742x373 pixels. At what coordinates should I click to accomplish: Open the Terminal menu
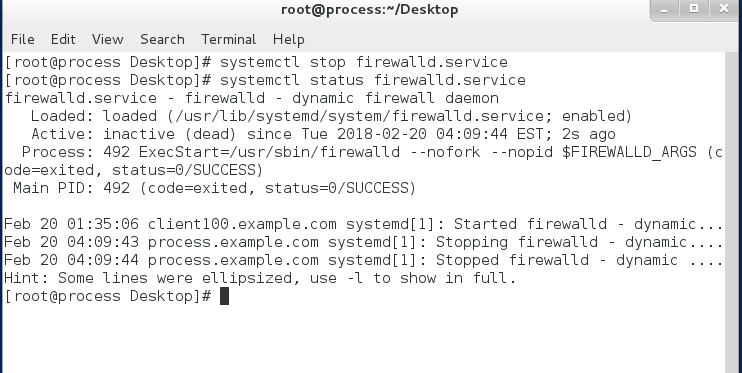coord(229,39)
